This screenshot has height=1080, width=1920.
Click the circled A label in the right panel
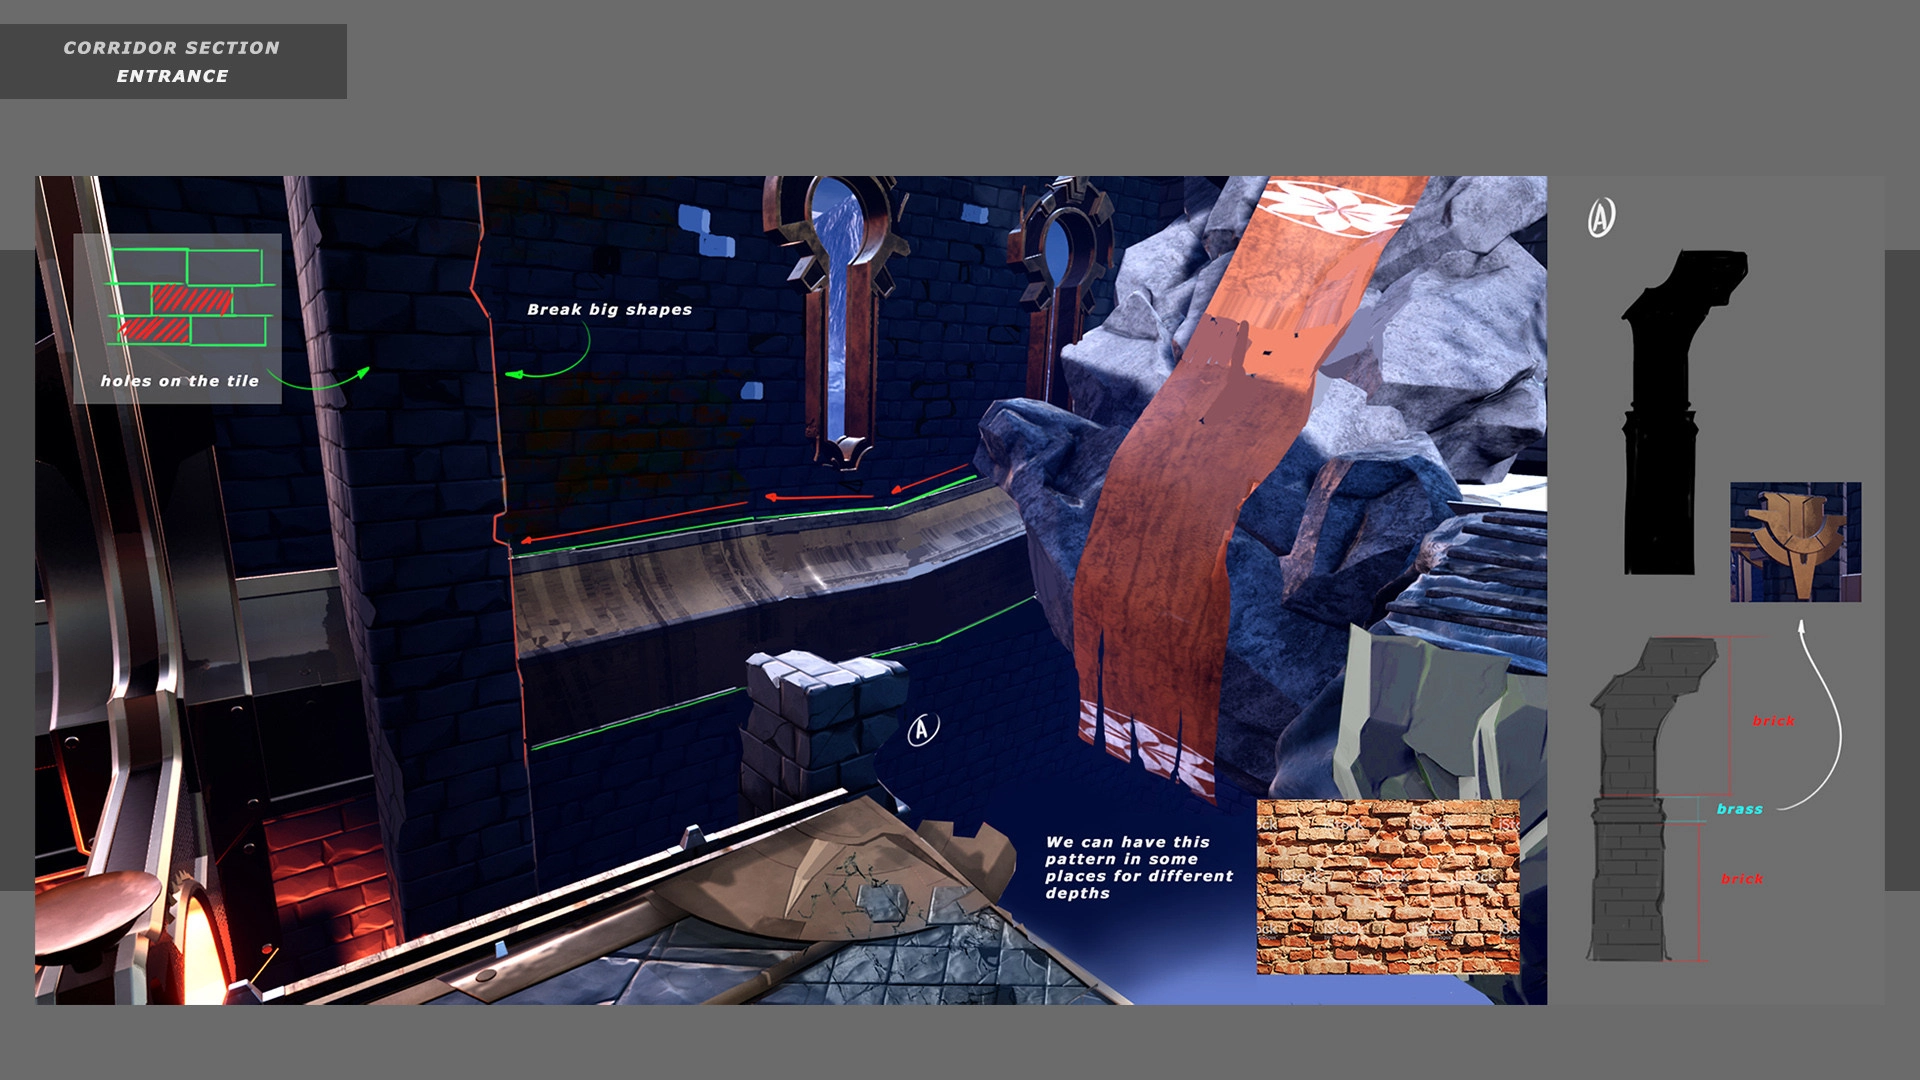(x=1601, y=217)
